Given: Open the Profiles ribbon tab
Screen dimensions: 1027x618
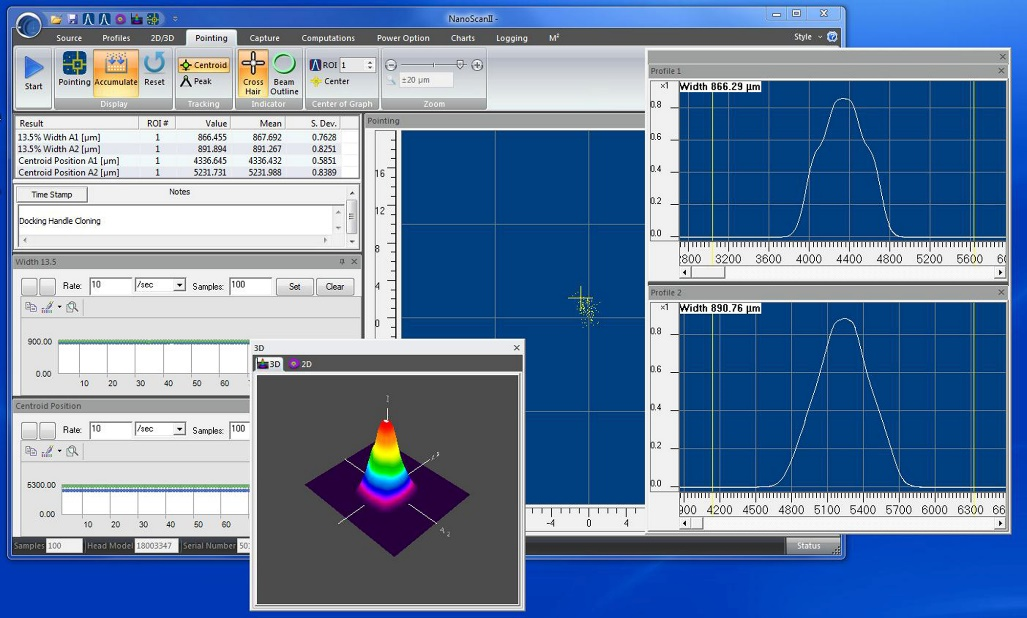Looking at the screenshot, I should (x=116, y=38).
